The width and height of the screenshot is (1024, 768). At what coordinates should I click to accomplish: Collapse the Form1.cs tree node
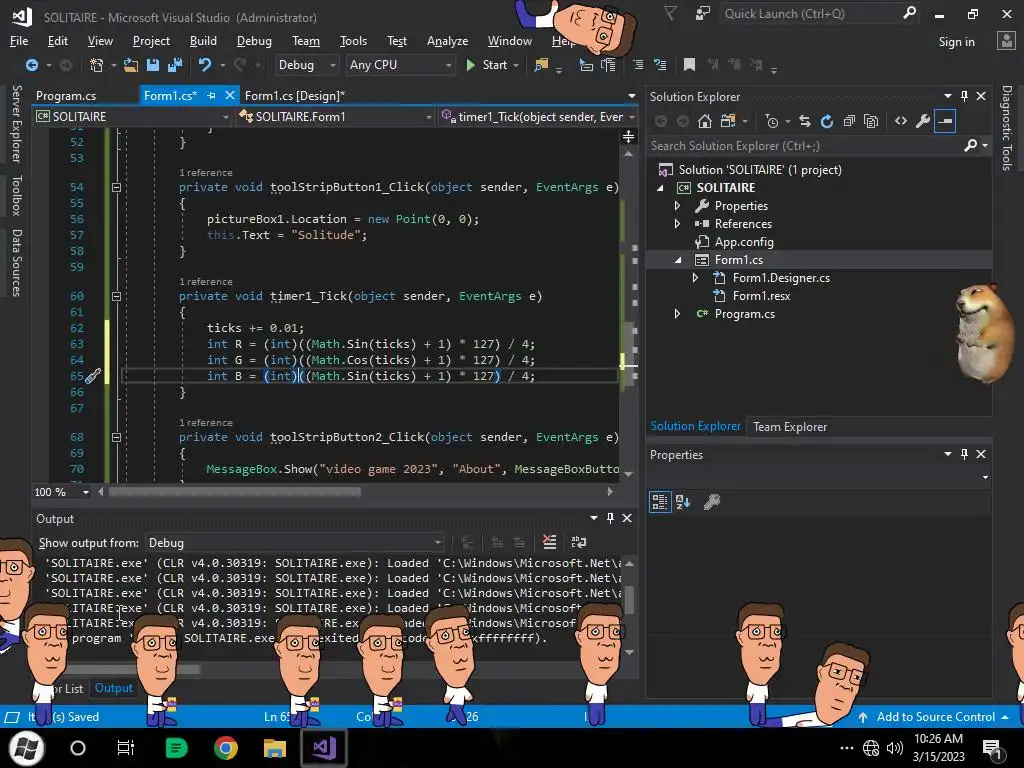coord(677,260)
